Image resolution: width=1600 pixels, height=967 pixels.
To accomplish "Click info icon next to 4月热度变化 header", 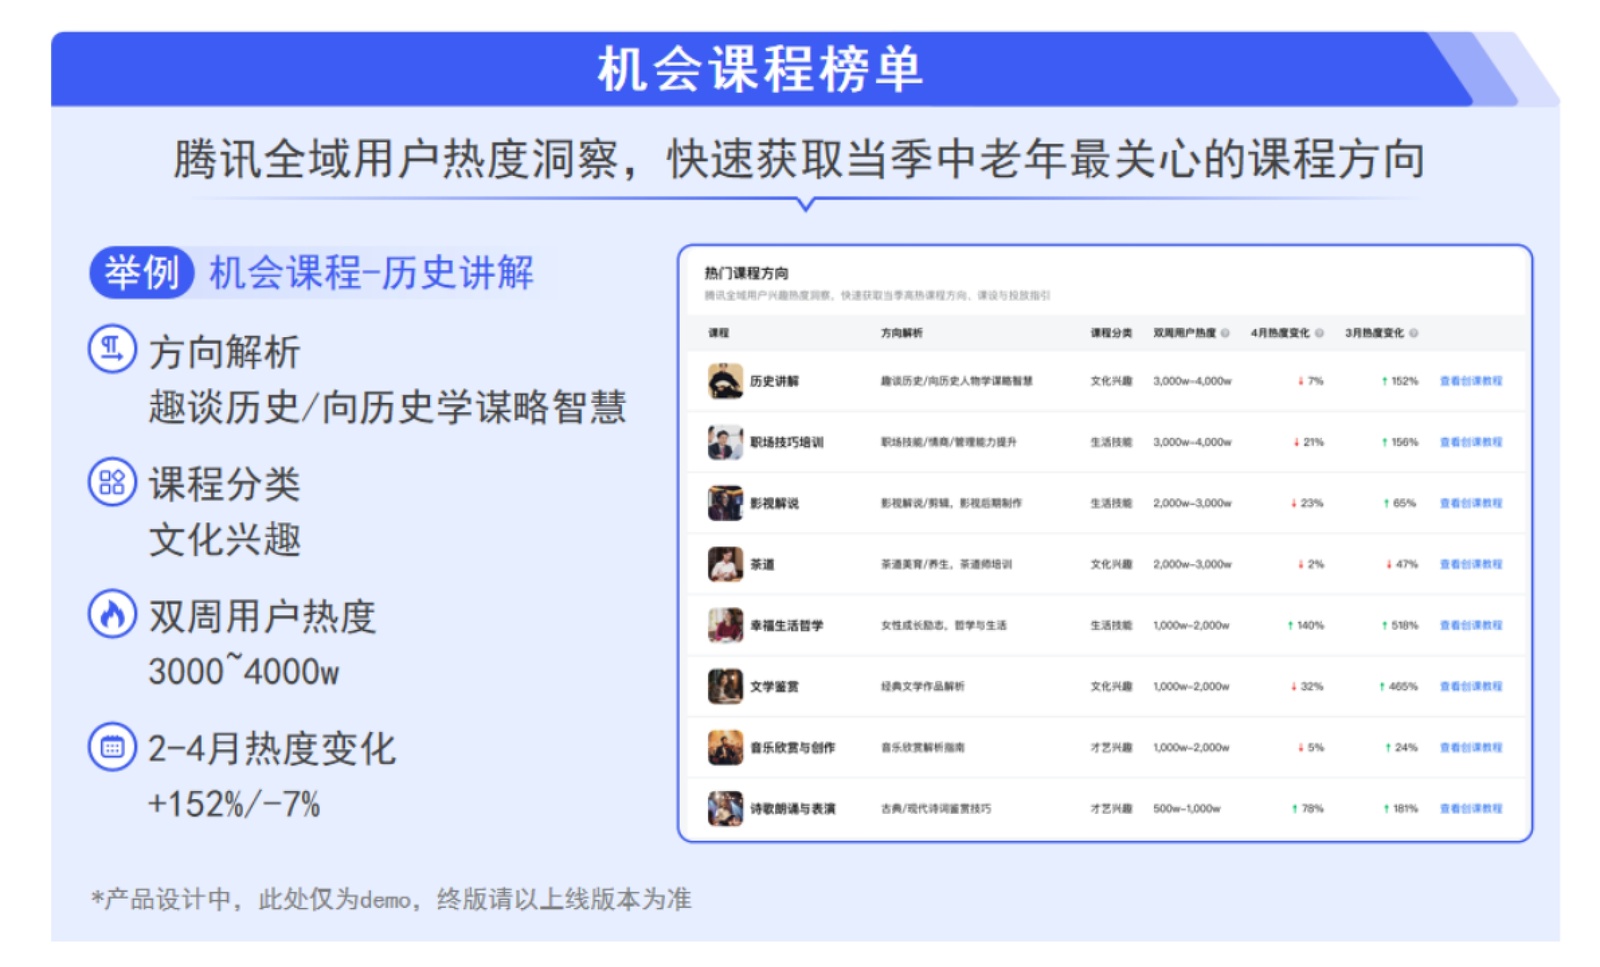I will pos(1319,333).
